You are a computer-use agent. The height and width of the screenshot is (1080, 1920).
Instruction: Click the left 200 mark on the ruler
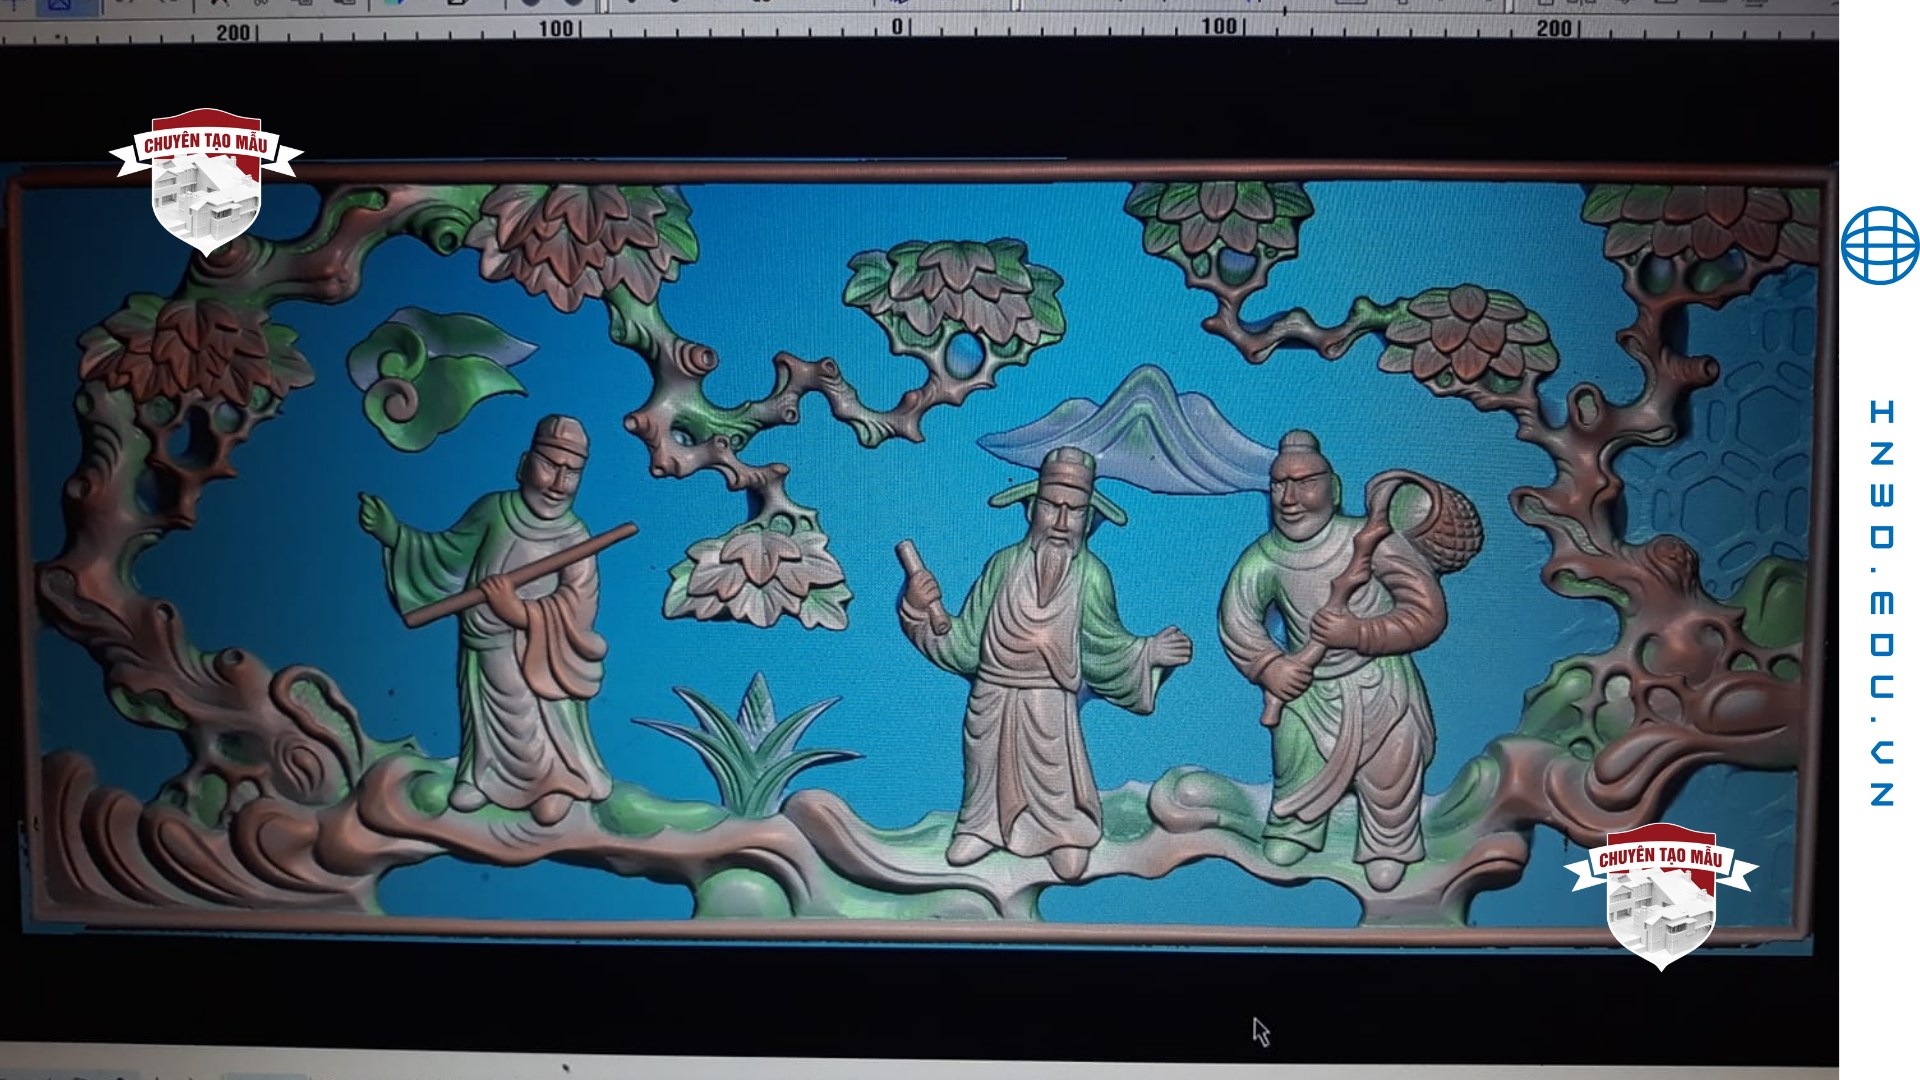(233, 32)
